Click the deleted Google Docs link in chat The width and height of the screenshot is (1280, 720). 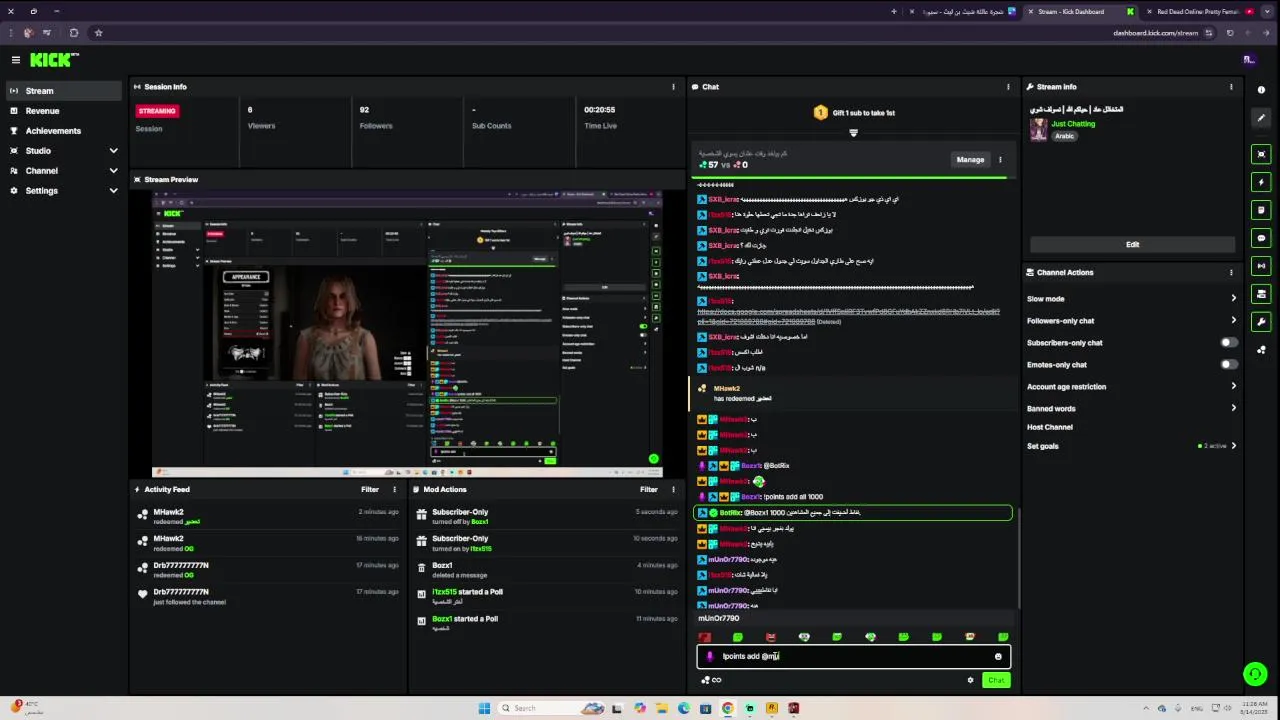point(848,317)
